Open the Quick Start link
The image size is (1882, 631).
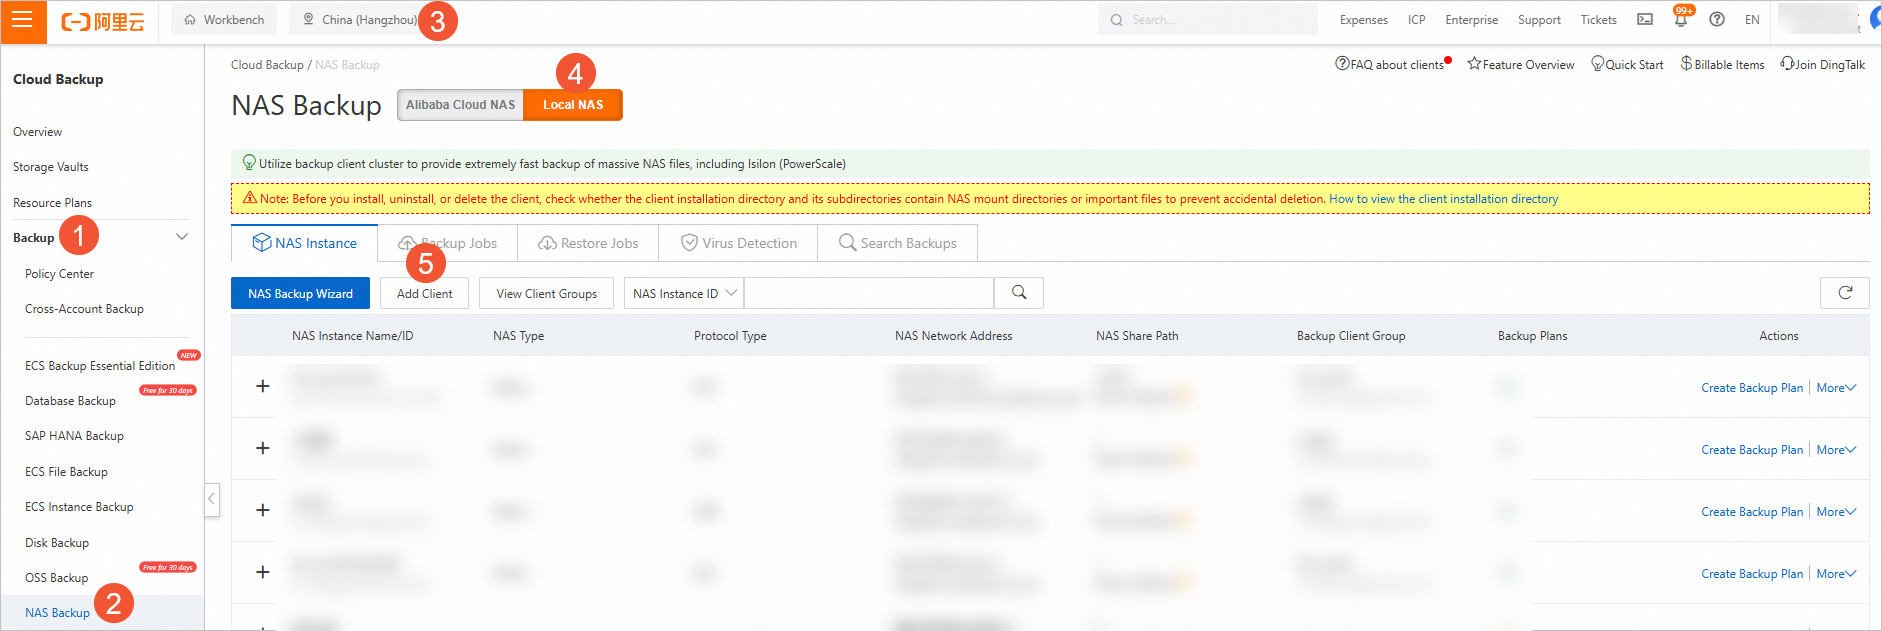point(1627,64)
